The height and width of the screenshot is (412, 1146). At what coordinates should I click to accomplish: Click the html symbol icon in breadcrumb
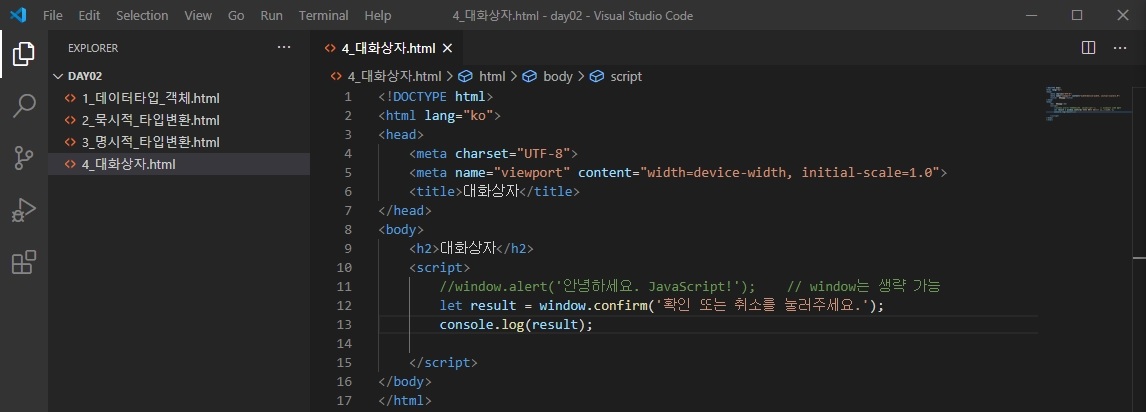[466, 76]
